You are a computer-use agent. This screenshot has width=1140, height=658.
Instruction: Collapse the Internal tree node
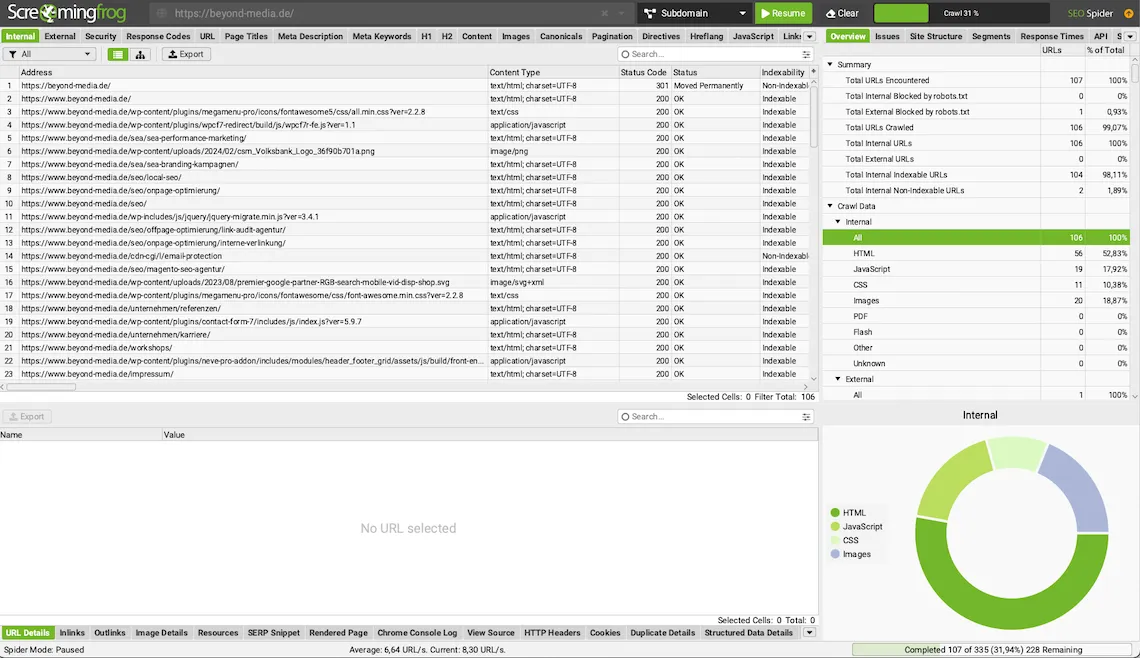pyautogui.click(x=838, y=222)
